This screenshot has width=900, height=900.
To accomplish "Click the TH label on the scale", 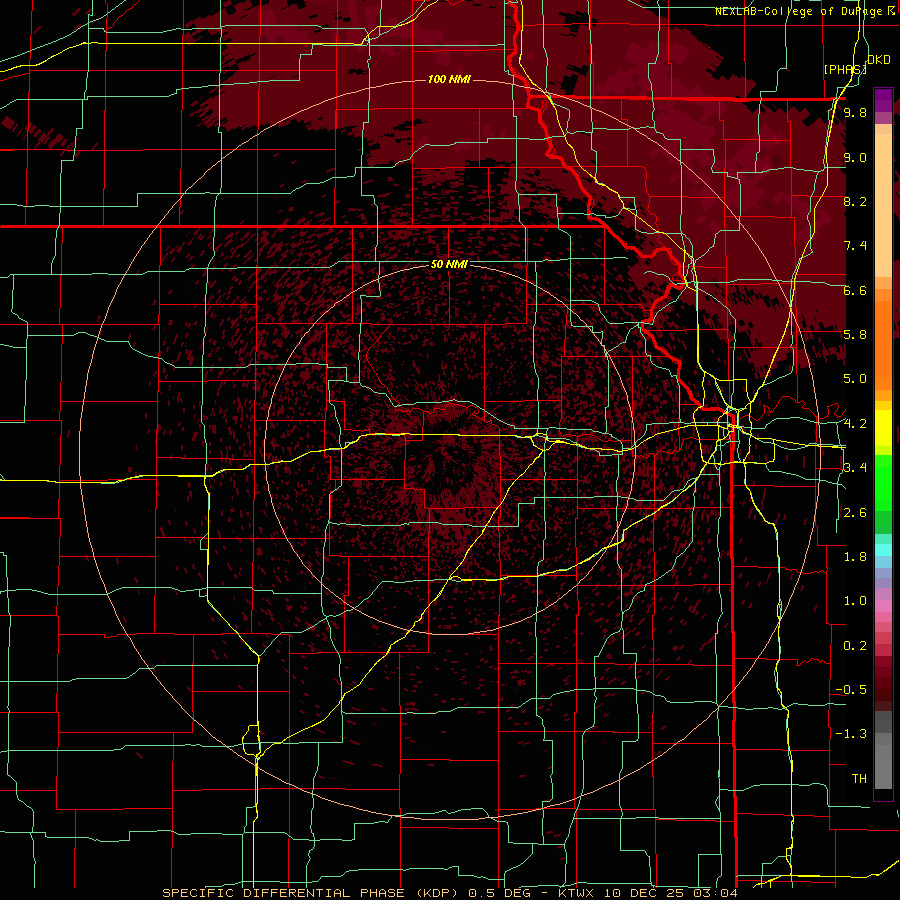I will coord(859,779).
